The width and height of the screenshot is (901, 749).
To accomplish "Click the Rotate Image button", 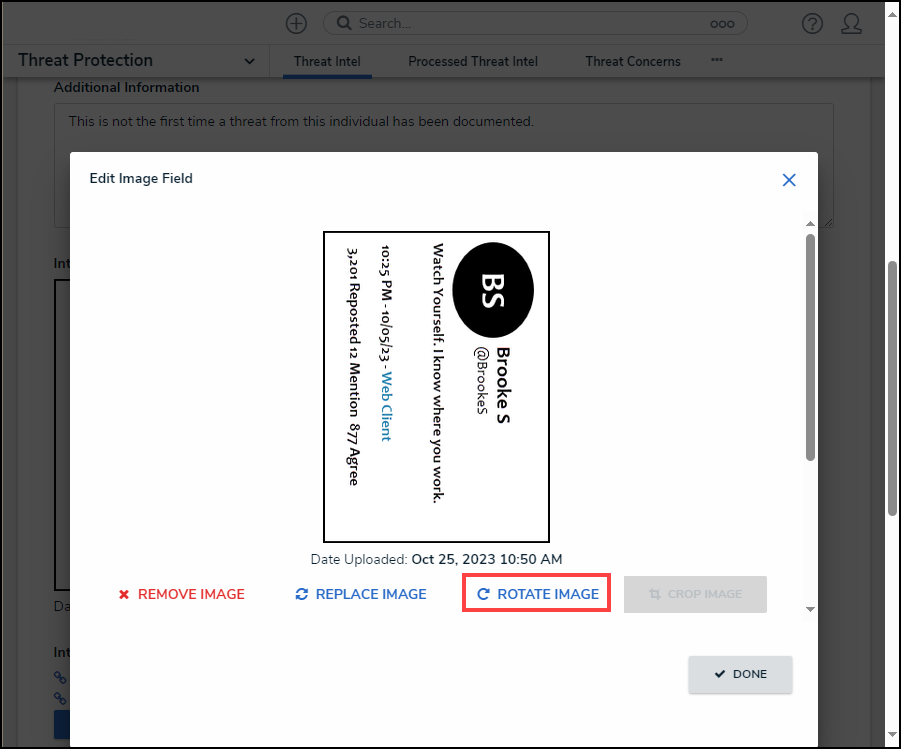I will click(536, 593).
